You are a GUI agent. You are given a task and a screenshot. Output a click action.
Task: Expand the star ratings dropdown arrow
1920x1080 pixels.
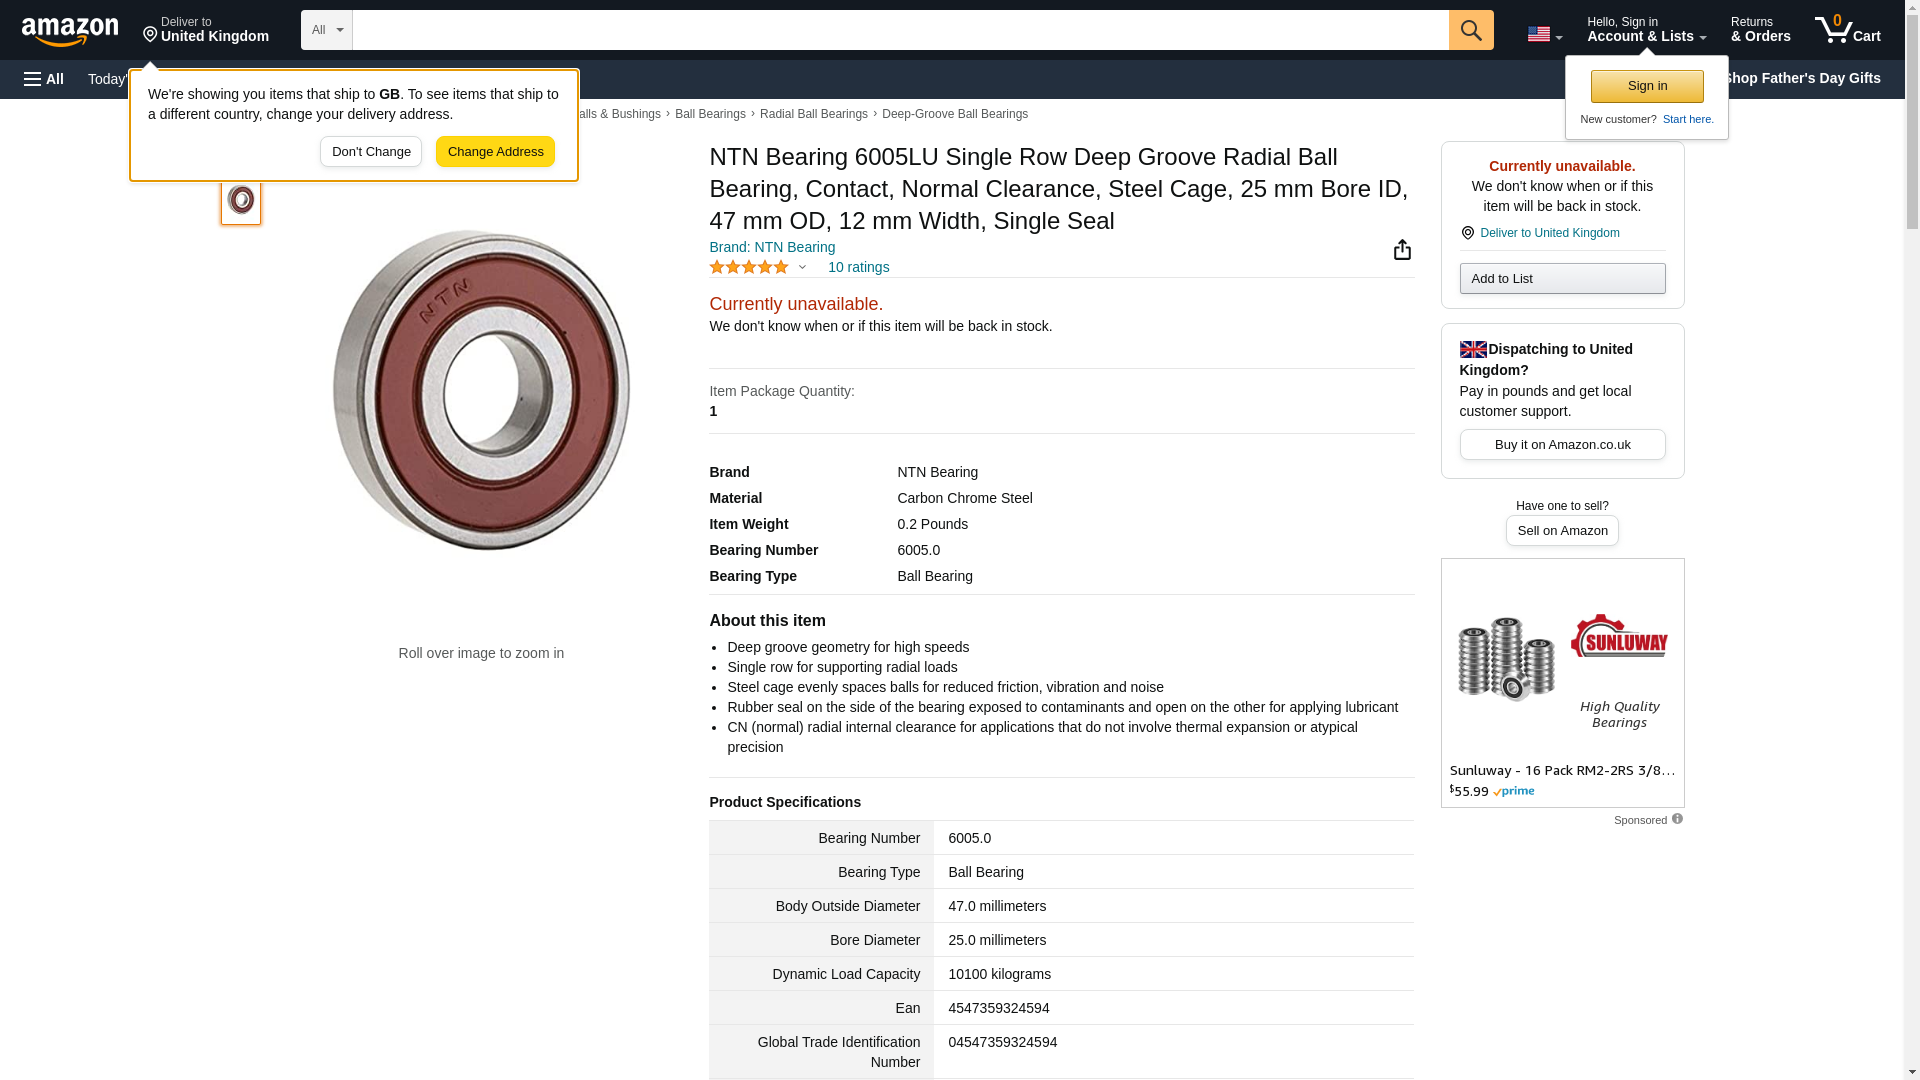point(802,268)
